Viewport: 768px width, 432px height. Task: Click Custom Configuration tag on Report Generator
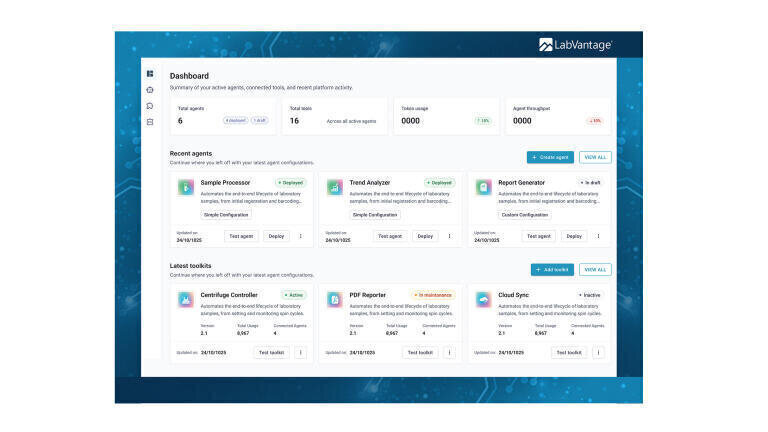click(525, 215)
